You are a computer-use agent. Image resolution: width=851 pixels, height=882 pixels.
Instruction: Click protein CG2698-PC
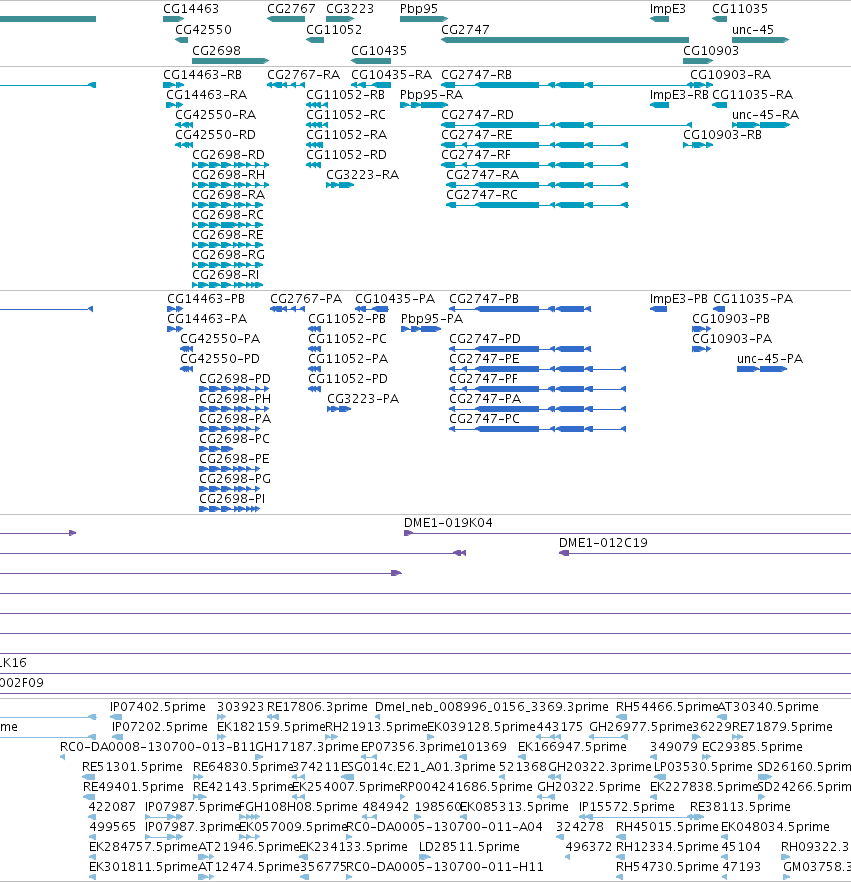pyautogui.click(x=234, y=439)
